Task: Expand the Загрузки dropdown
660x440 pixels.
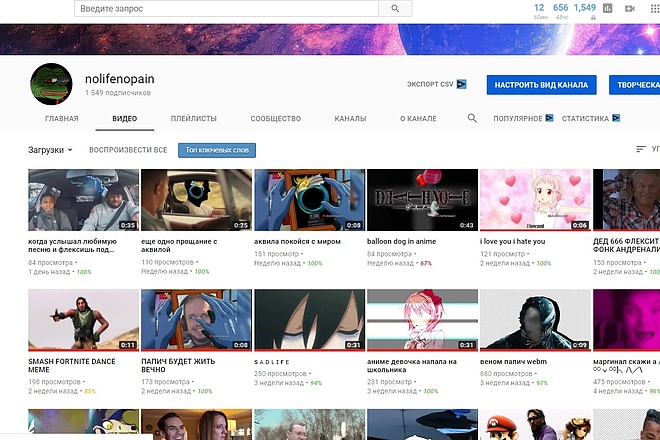Action: pyautogui.click(x=50, y=150)
